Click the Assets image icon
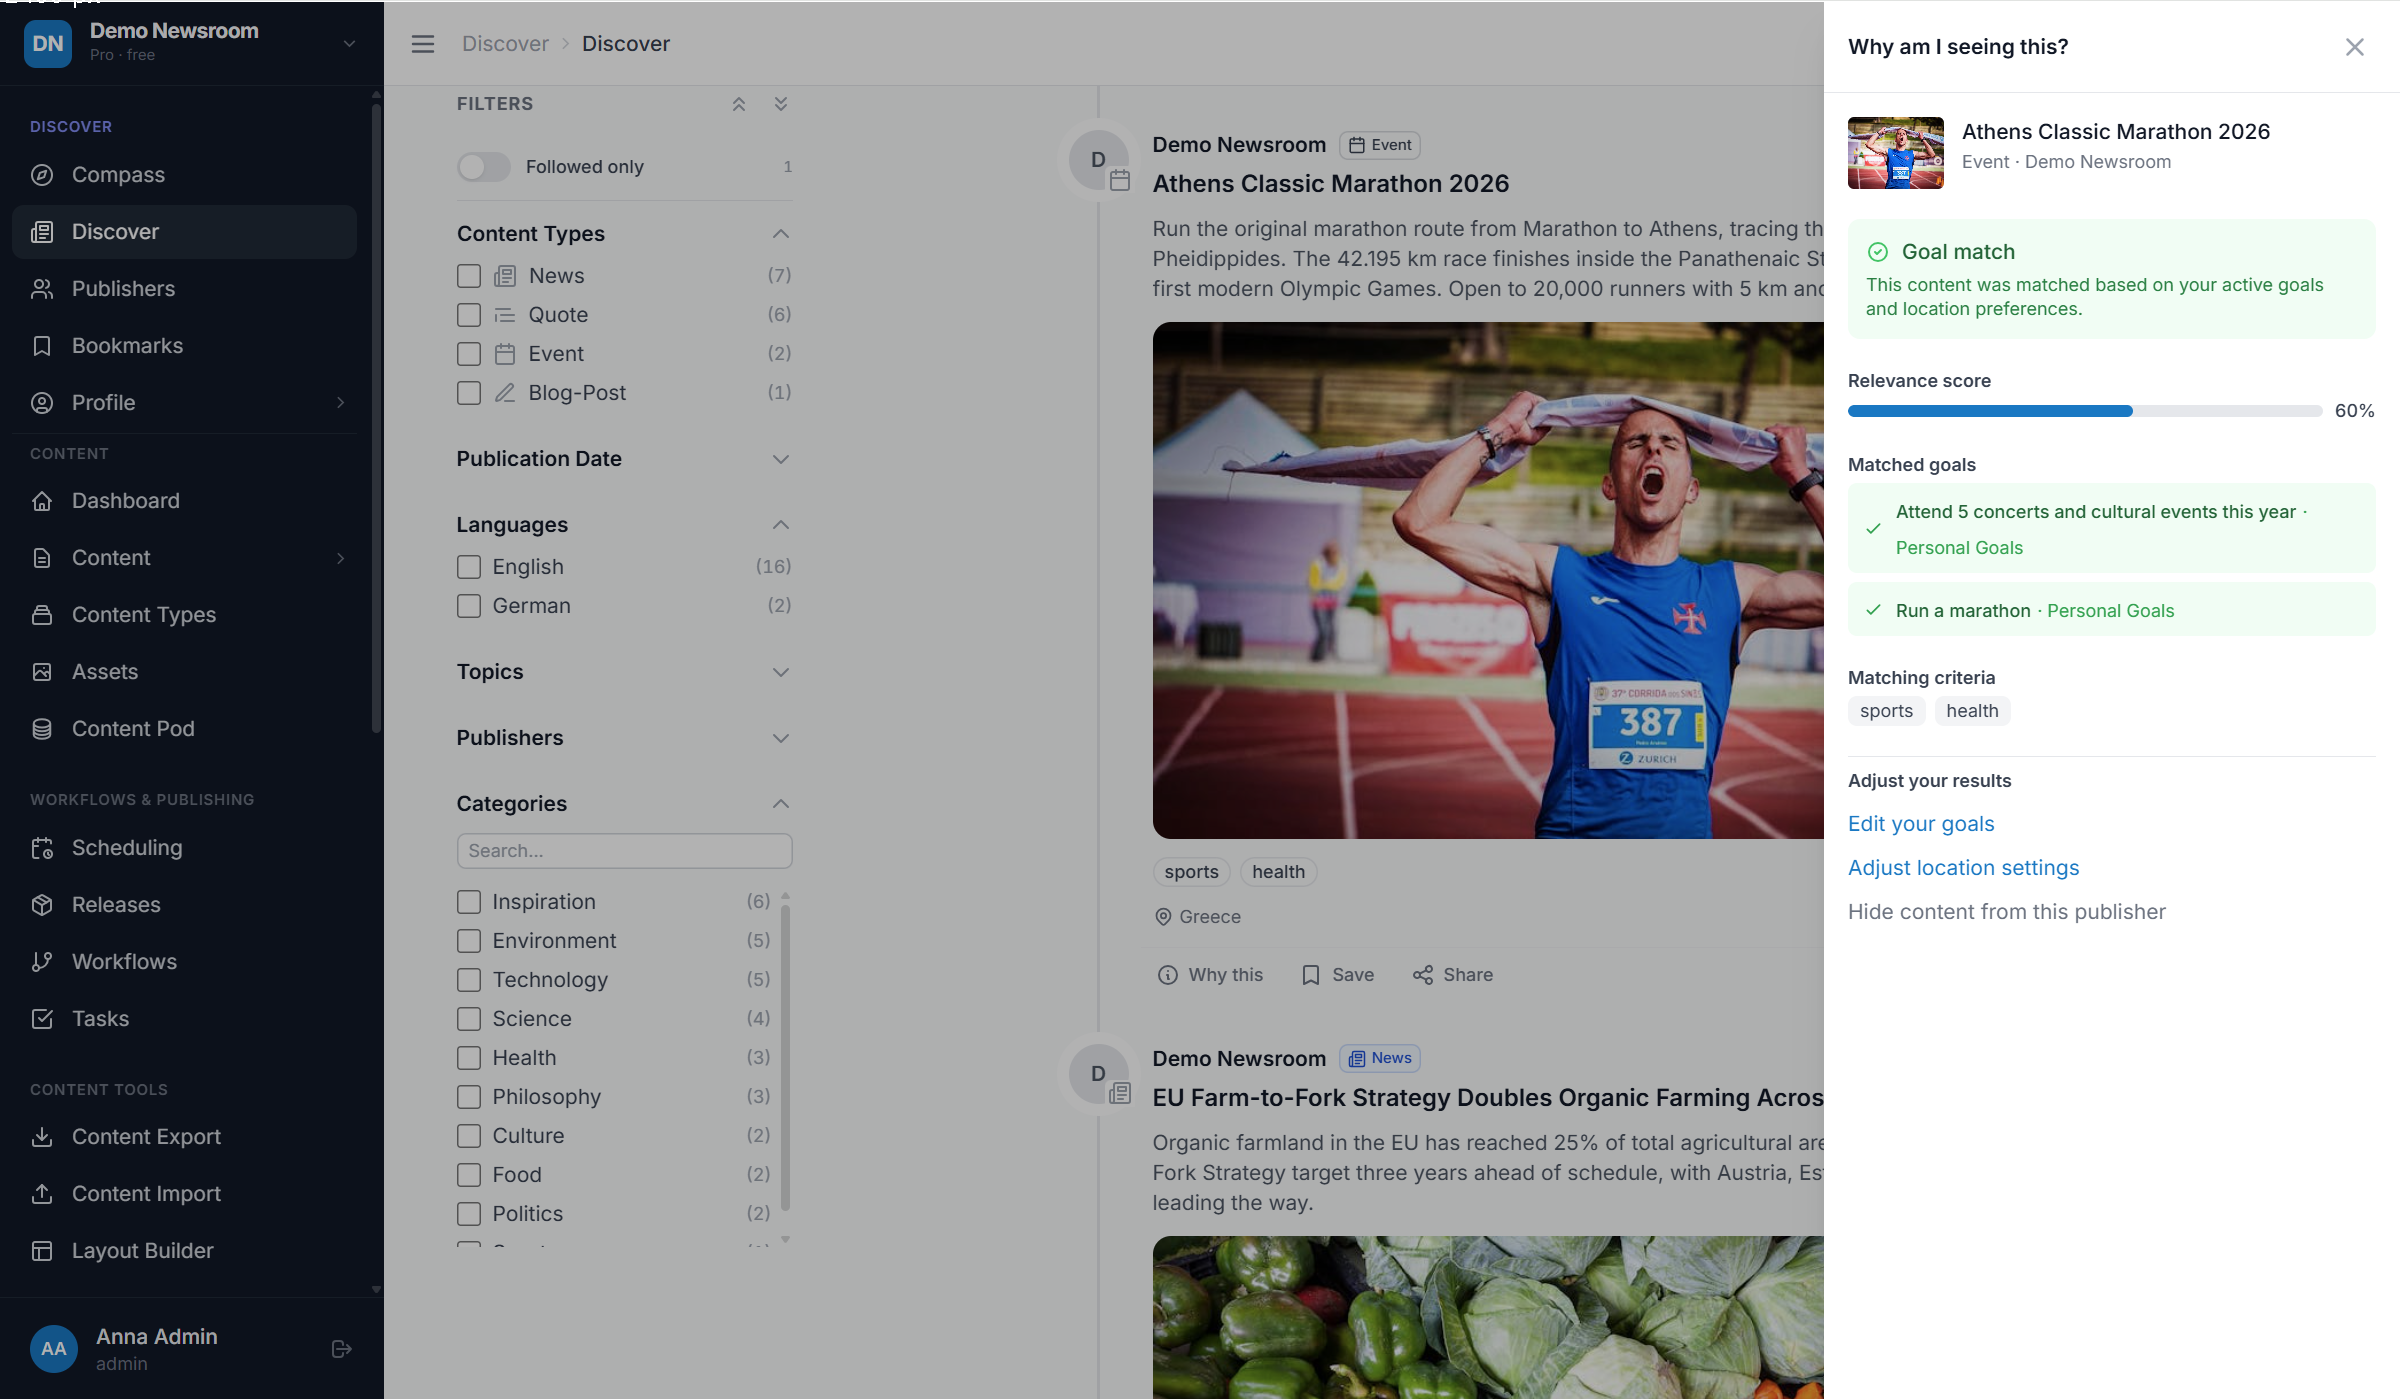The image size is (2400, 1399). 42,672
